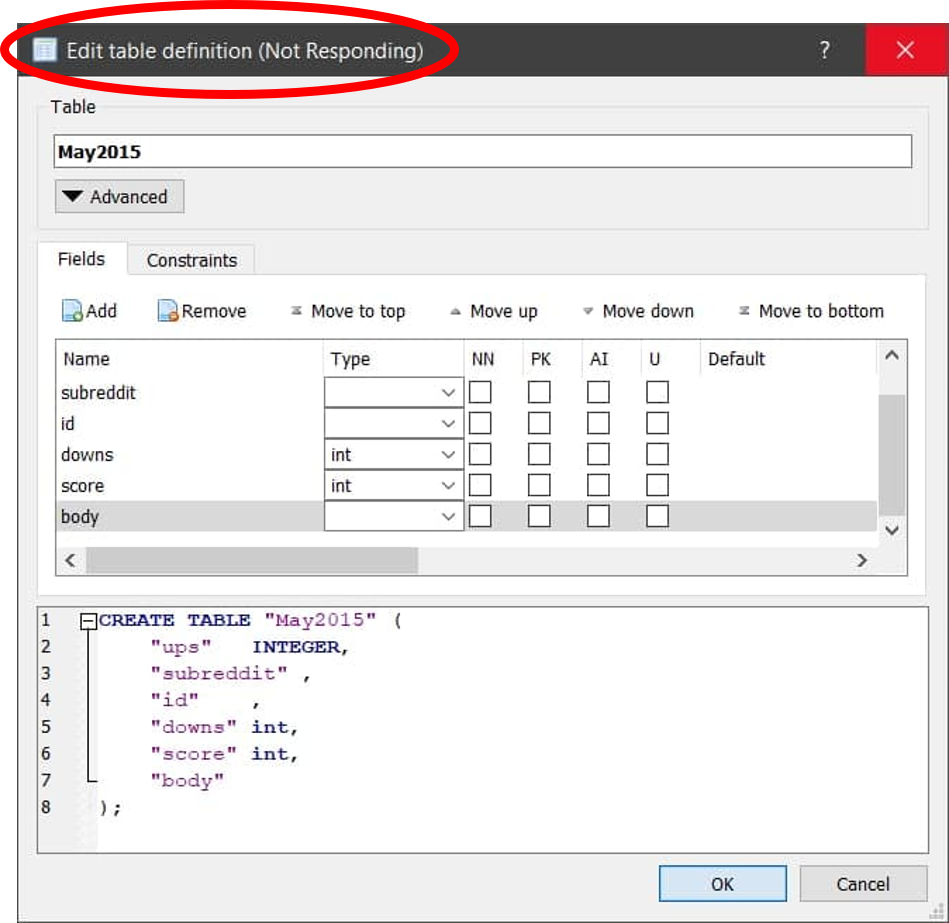The width and height of the screenshot is (949, 923).
Task: Click fields list scroll left arrow
Action: pyautogui.click(x=70, y=560)
